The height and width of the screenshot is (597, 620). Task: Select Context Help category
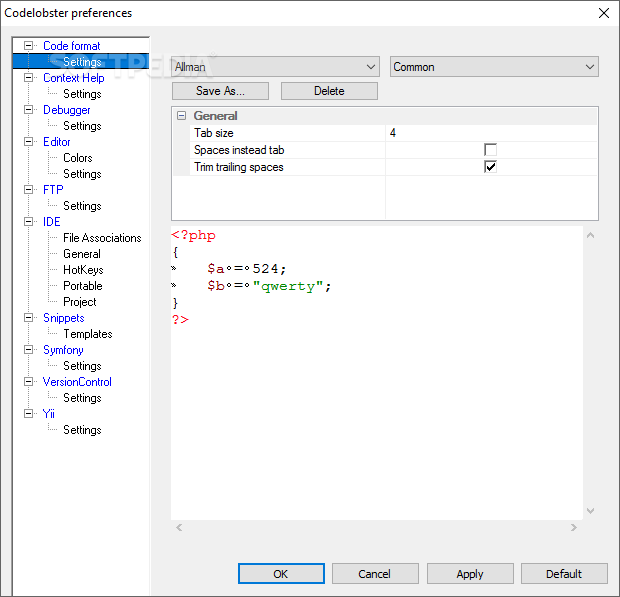(74, 78)
